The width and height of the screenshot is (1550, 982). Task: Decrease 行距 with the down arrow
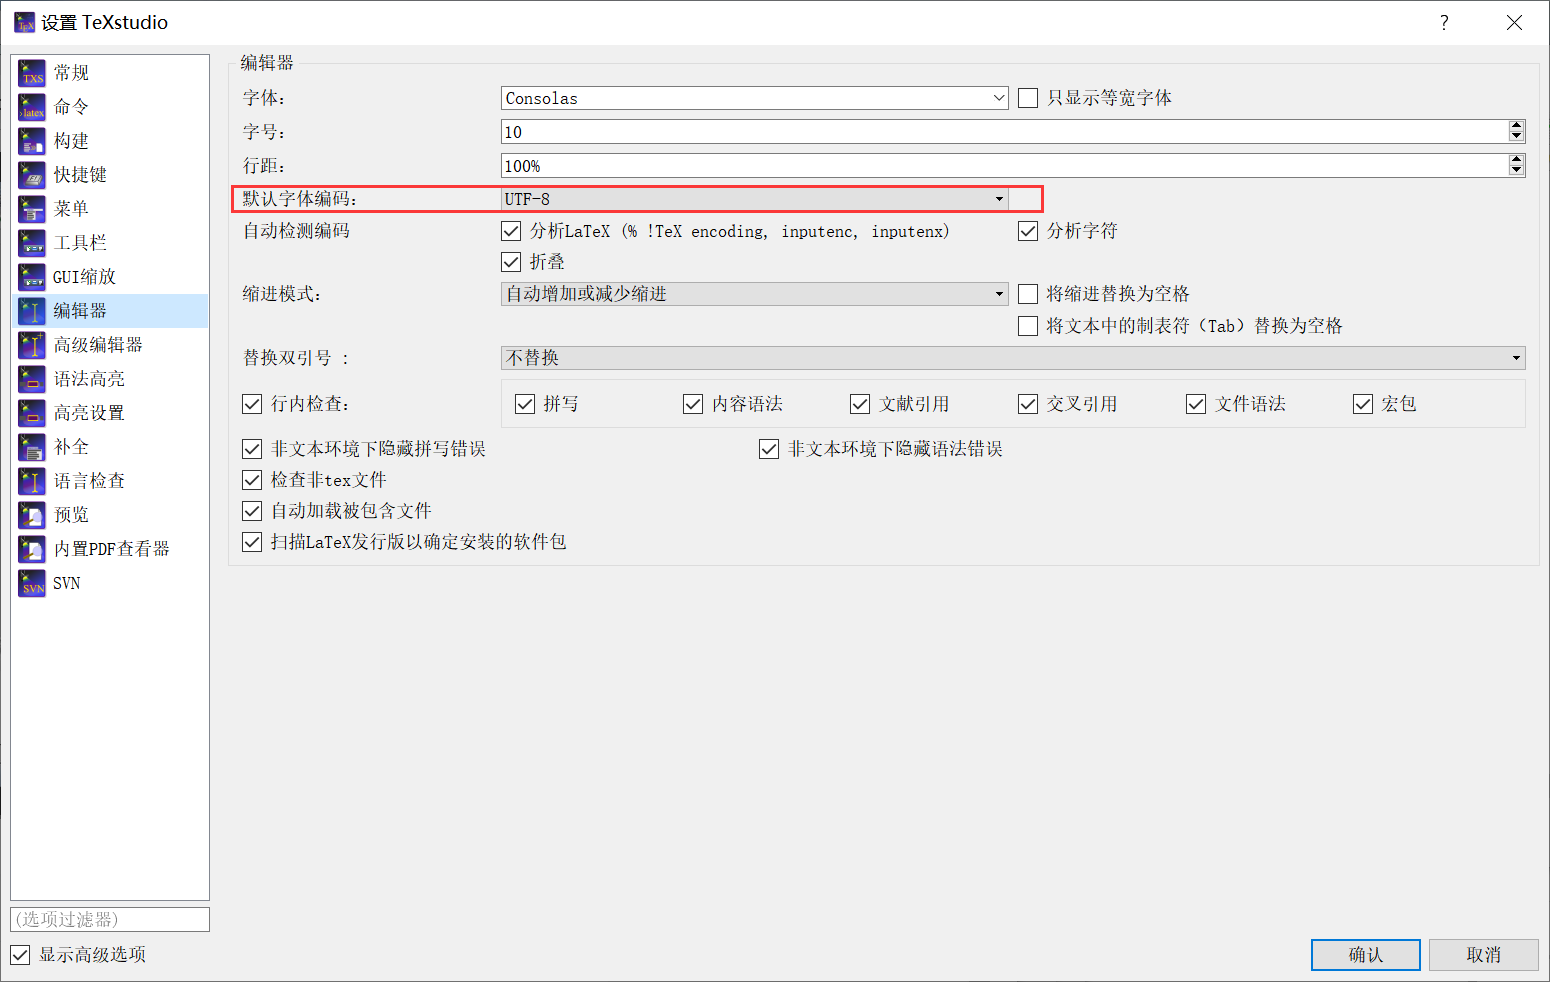point(1517,171)
